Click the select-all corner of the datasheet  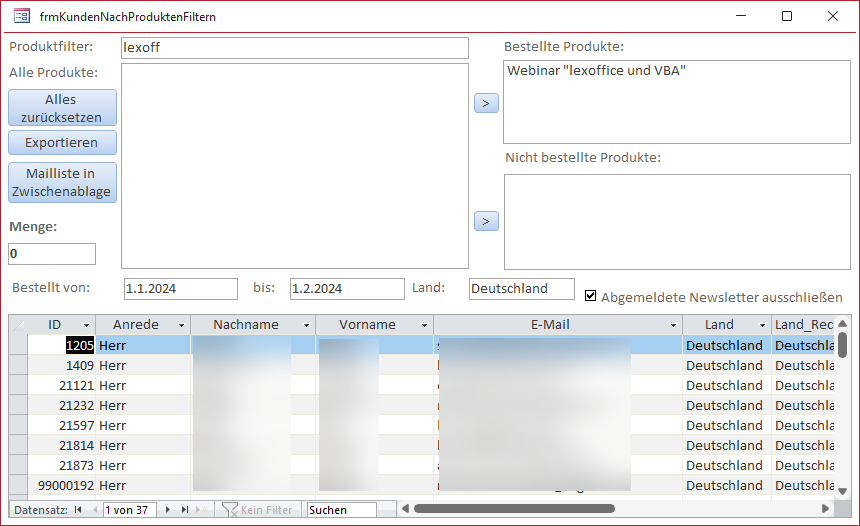click(18, 325)
